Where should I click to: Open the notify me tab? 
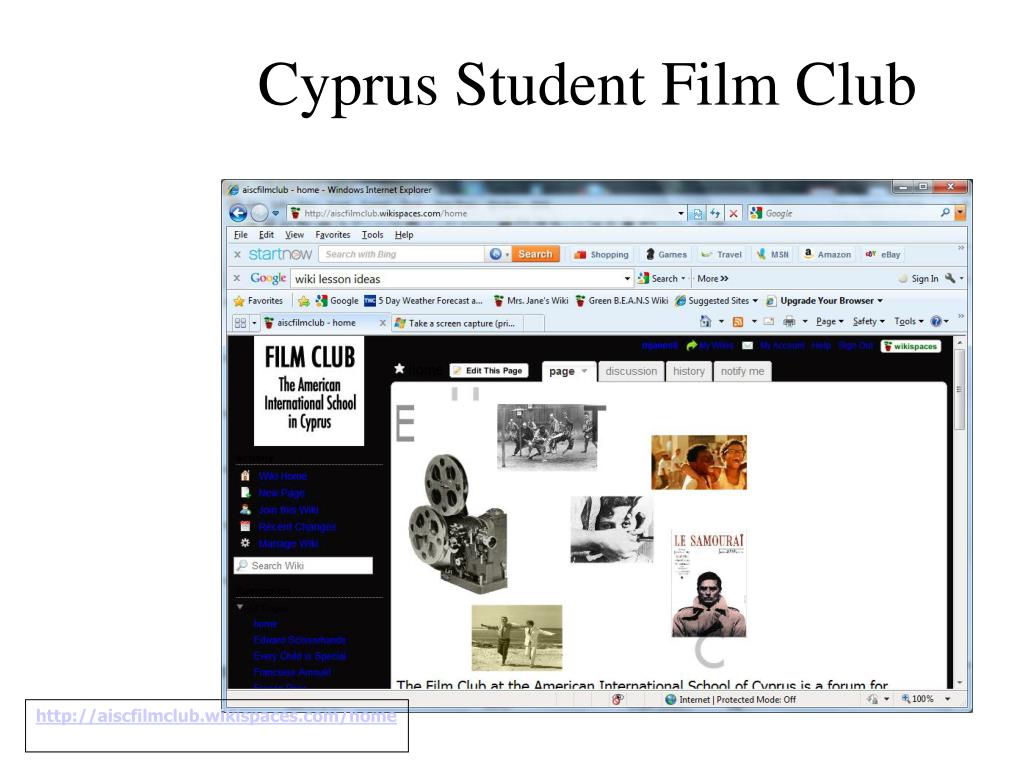click(x=743, y=371)
